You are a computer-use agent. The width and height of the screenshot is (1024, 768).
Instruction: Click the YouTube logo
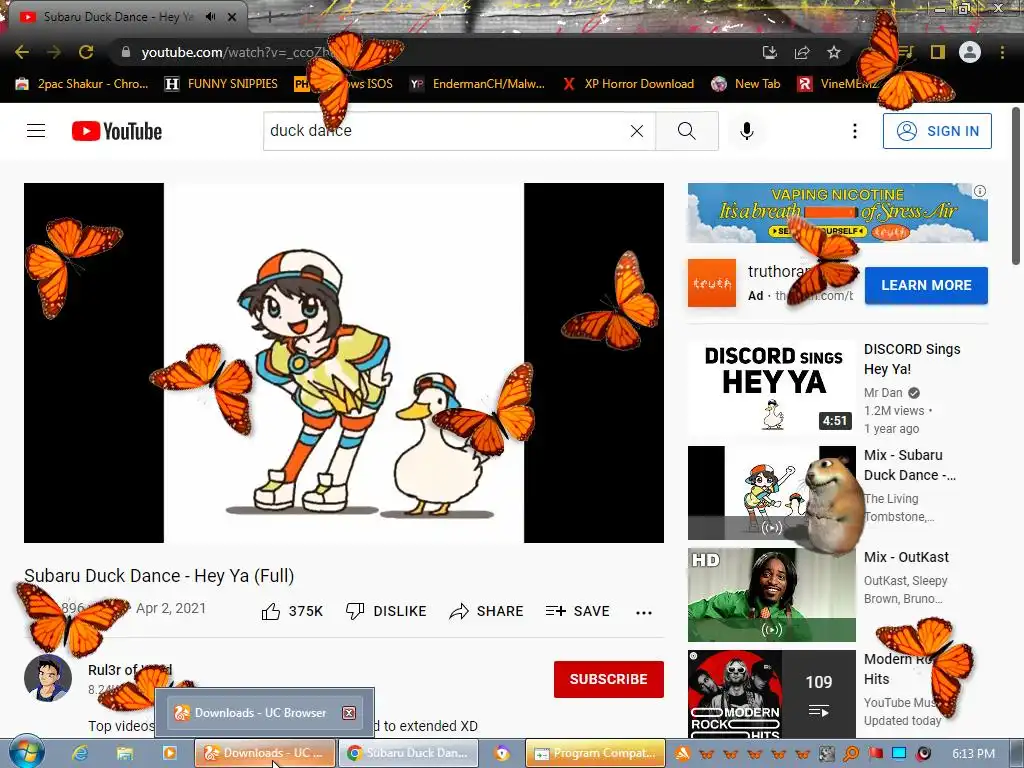(117, 131)
